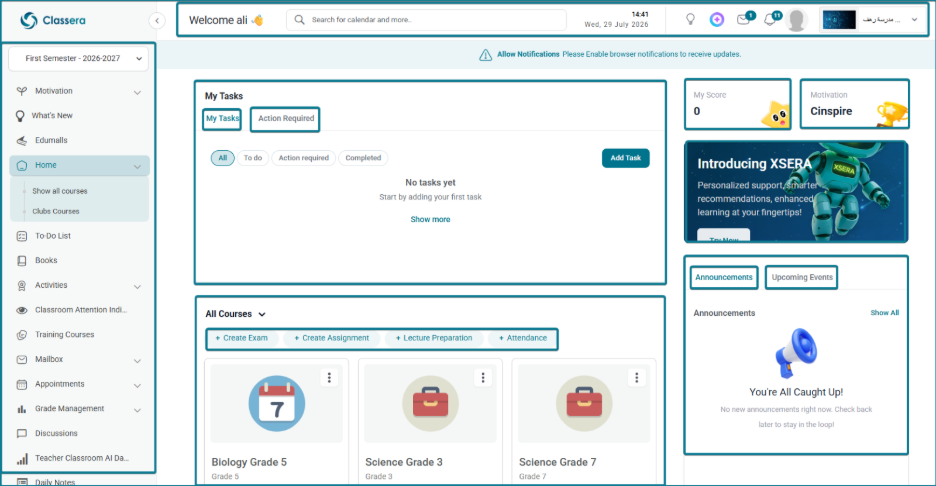Click the Mailbox sidebar icon
This screenshot has width=936, height=486.
point(21,359)
